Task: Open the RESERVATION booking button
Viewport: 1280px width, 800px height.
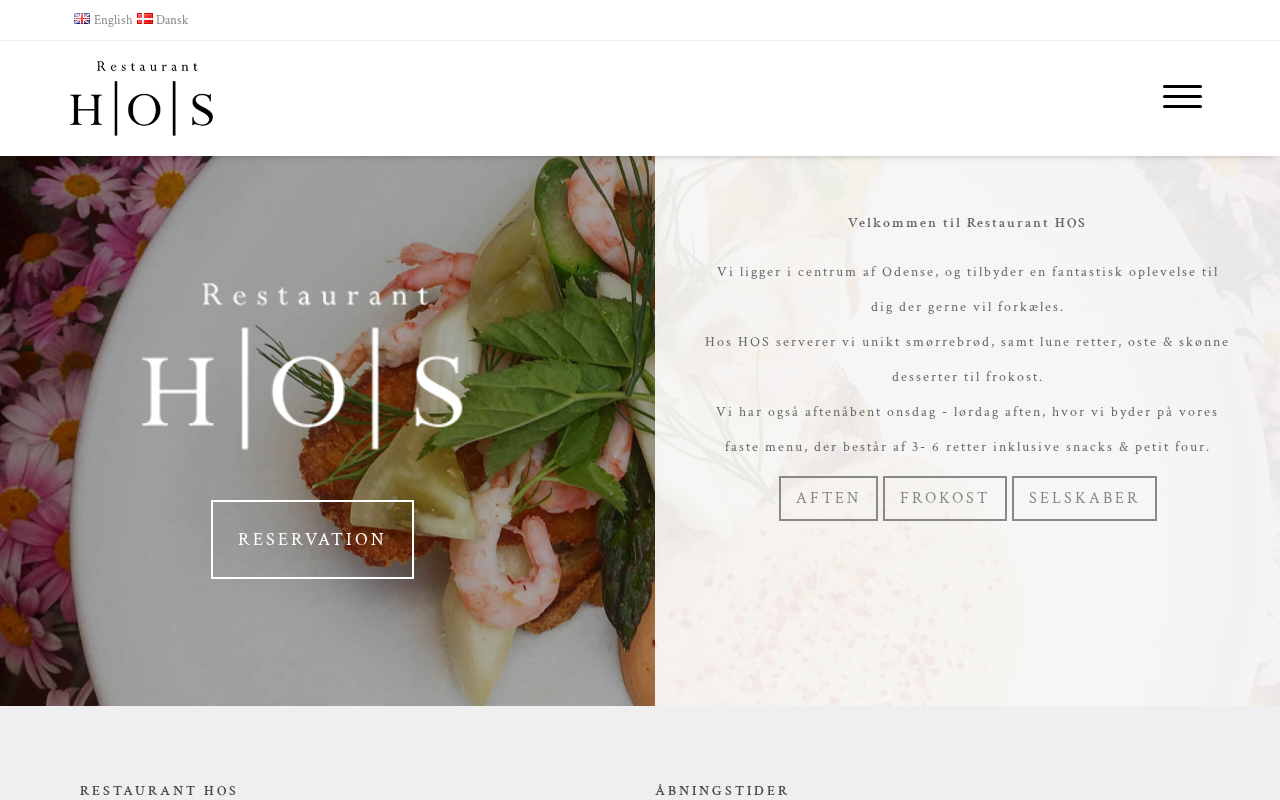Action: [312, 540]
